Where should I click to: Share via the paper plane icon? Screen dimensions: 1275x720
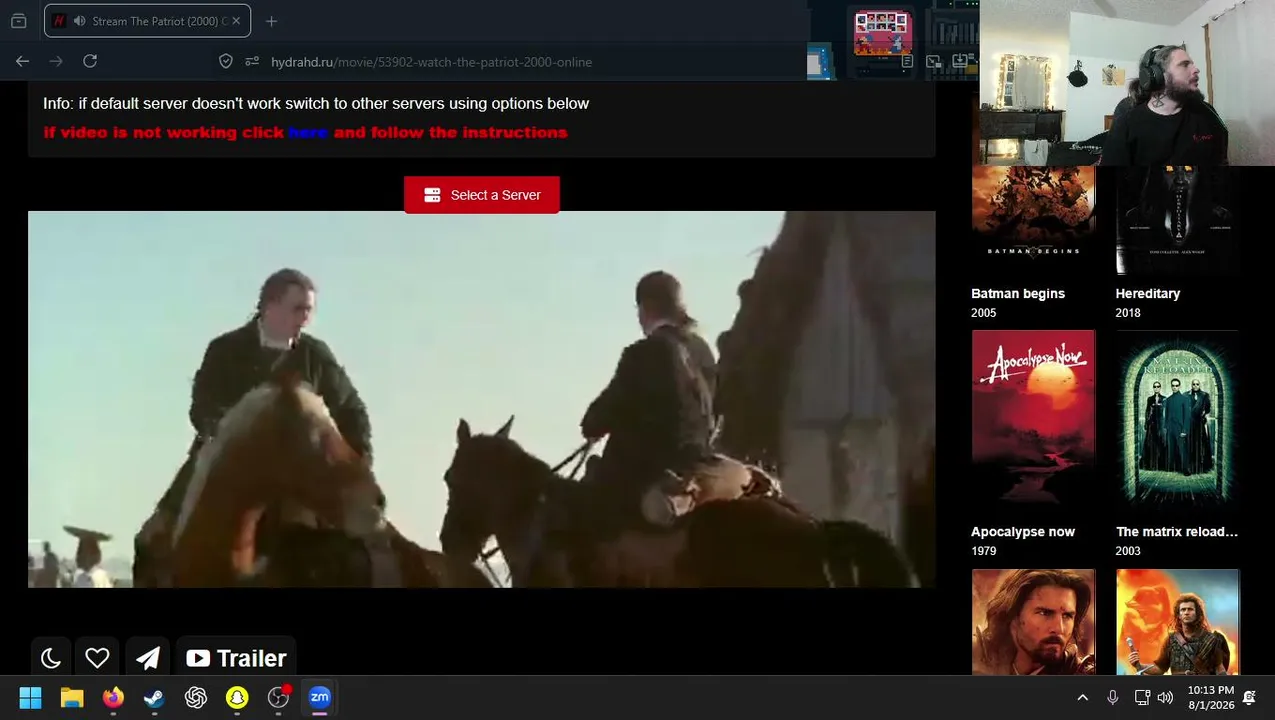148,658
